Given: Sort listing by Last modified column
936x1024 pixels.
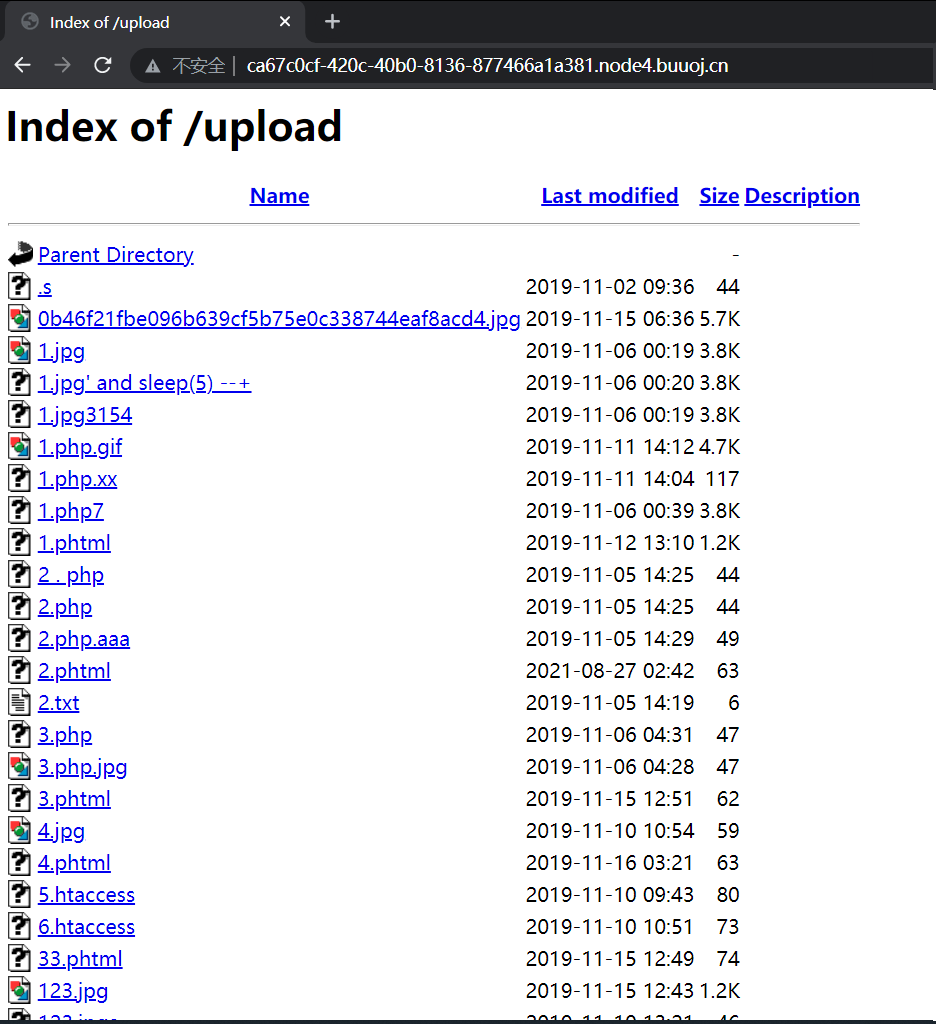Looking at the screenshot, I should pos(609,196).
